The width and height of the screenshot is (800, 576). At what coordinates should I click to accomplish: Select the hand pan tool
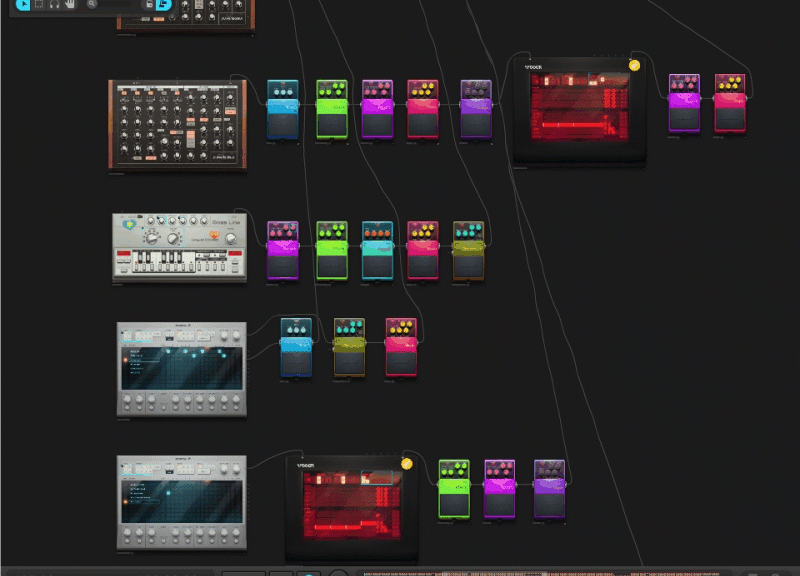(x=69, y=6)
